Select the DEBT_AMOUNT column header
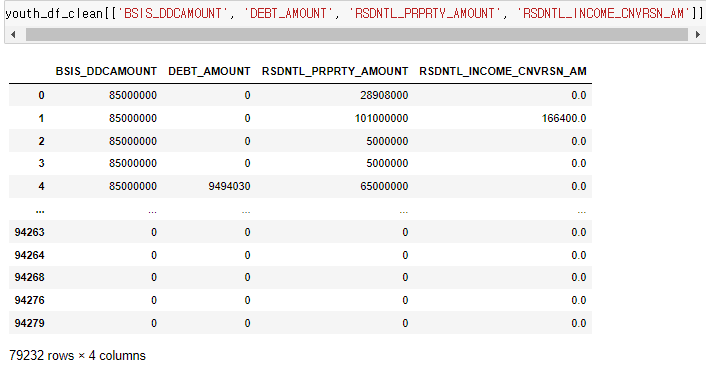 (209, 71)
